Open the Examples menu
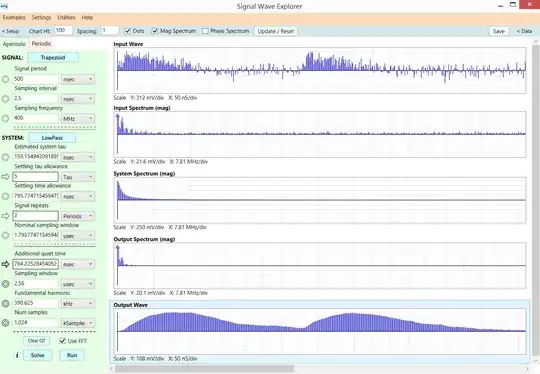The height and width of the screenshot is (374, 540). 14,17
